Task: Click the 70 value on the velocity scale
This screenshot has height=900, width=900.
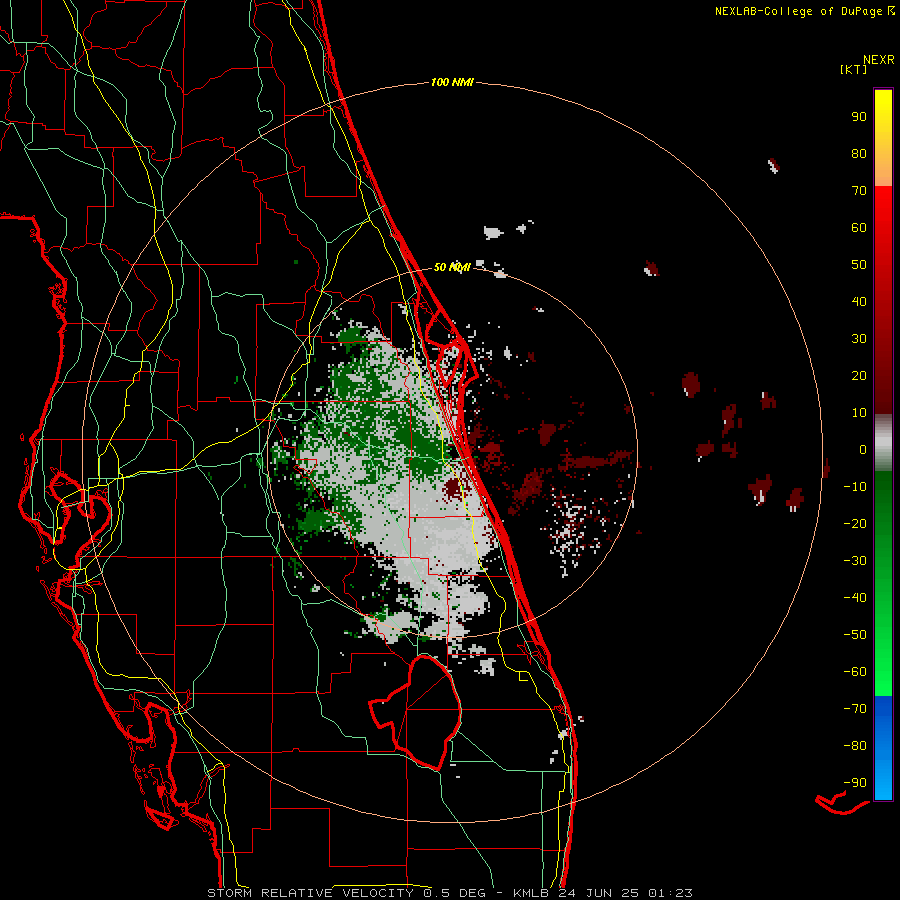Action: coord(859,191)
